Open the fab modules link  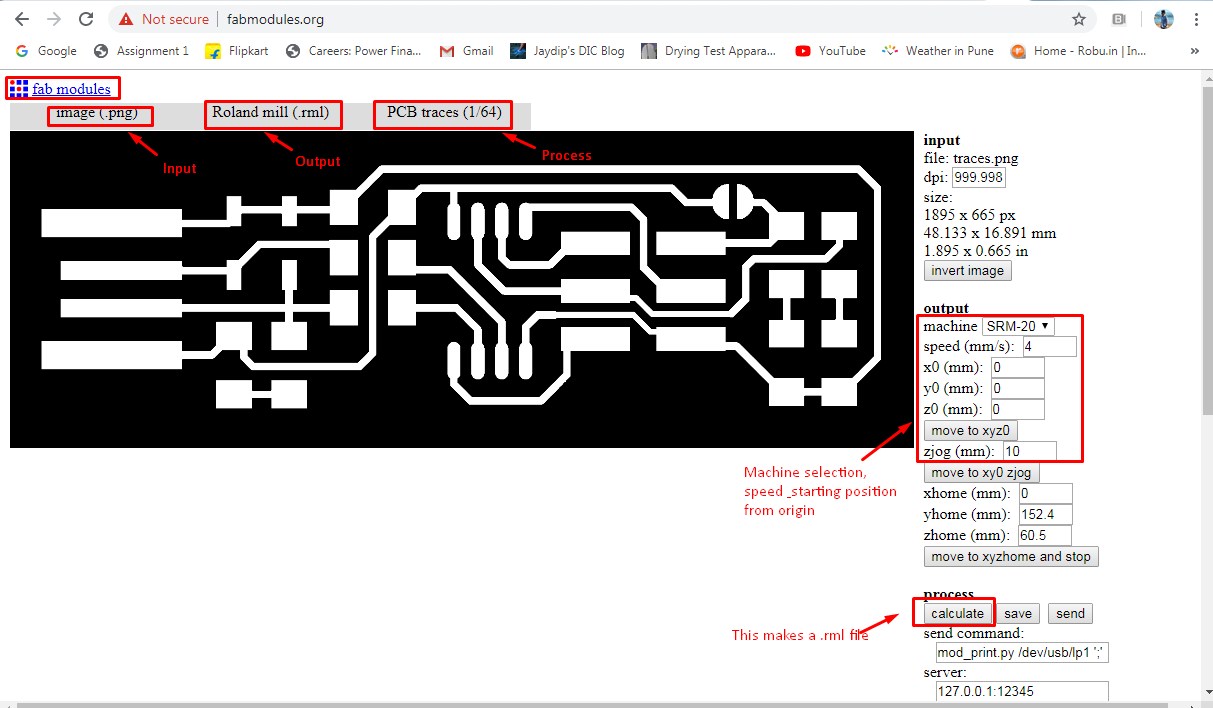point(71,89)
